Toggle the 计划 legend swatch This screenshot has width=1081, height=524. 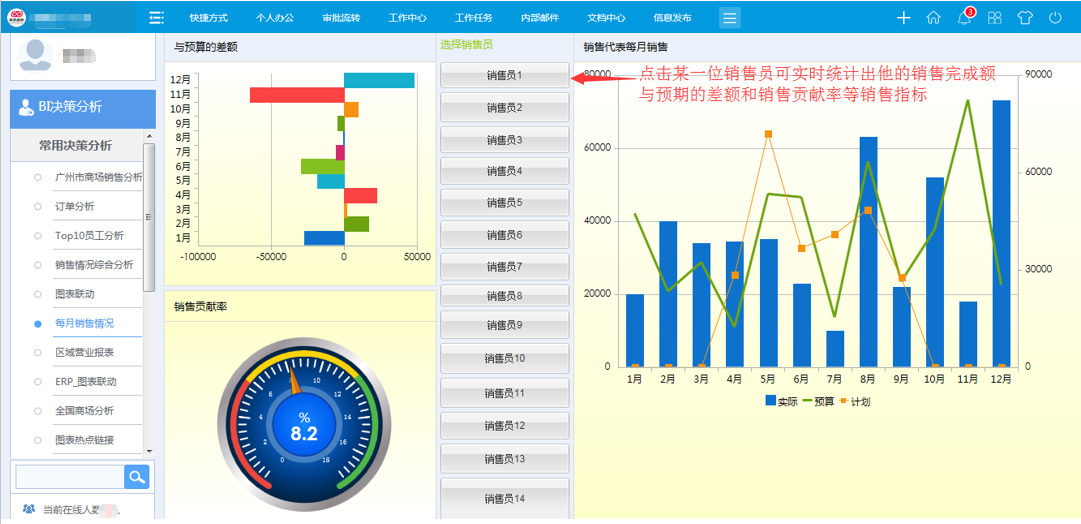842,401
